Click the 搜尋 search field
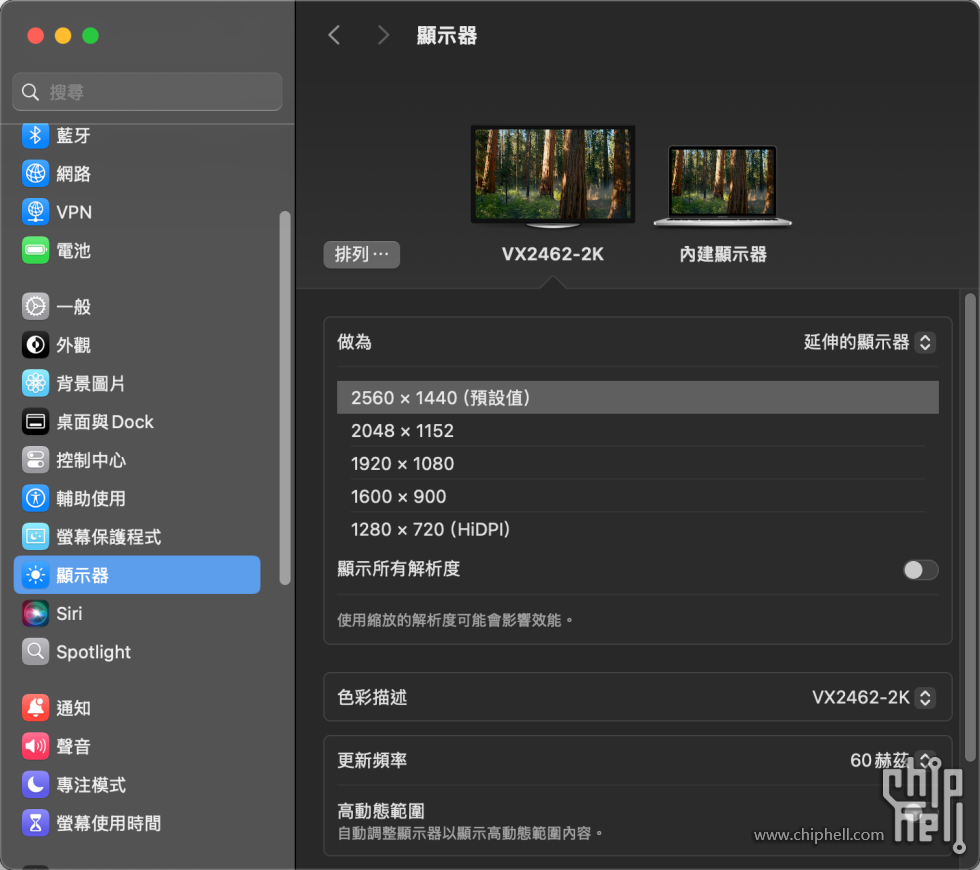Image resolution: width=980 pixels, height=870 pixels. [148, 92]
